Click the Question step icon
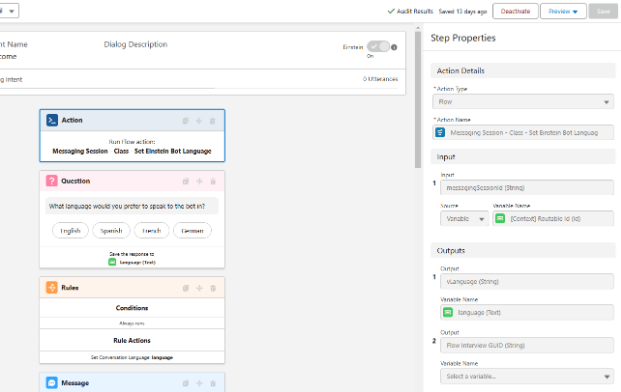 (x=52, y=181)
